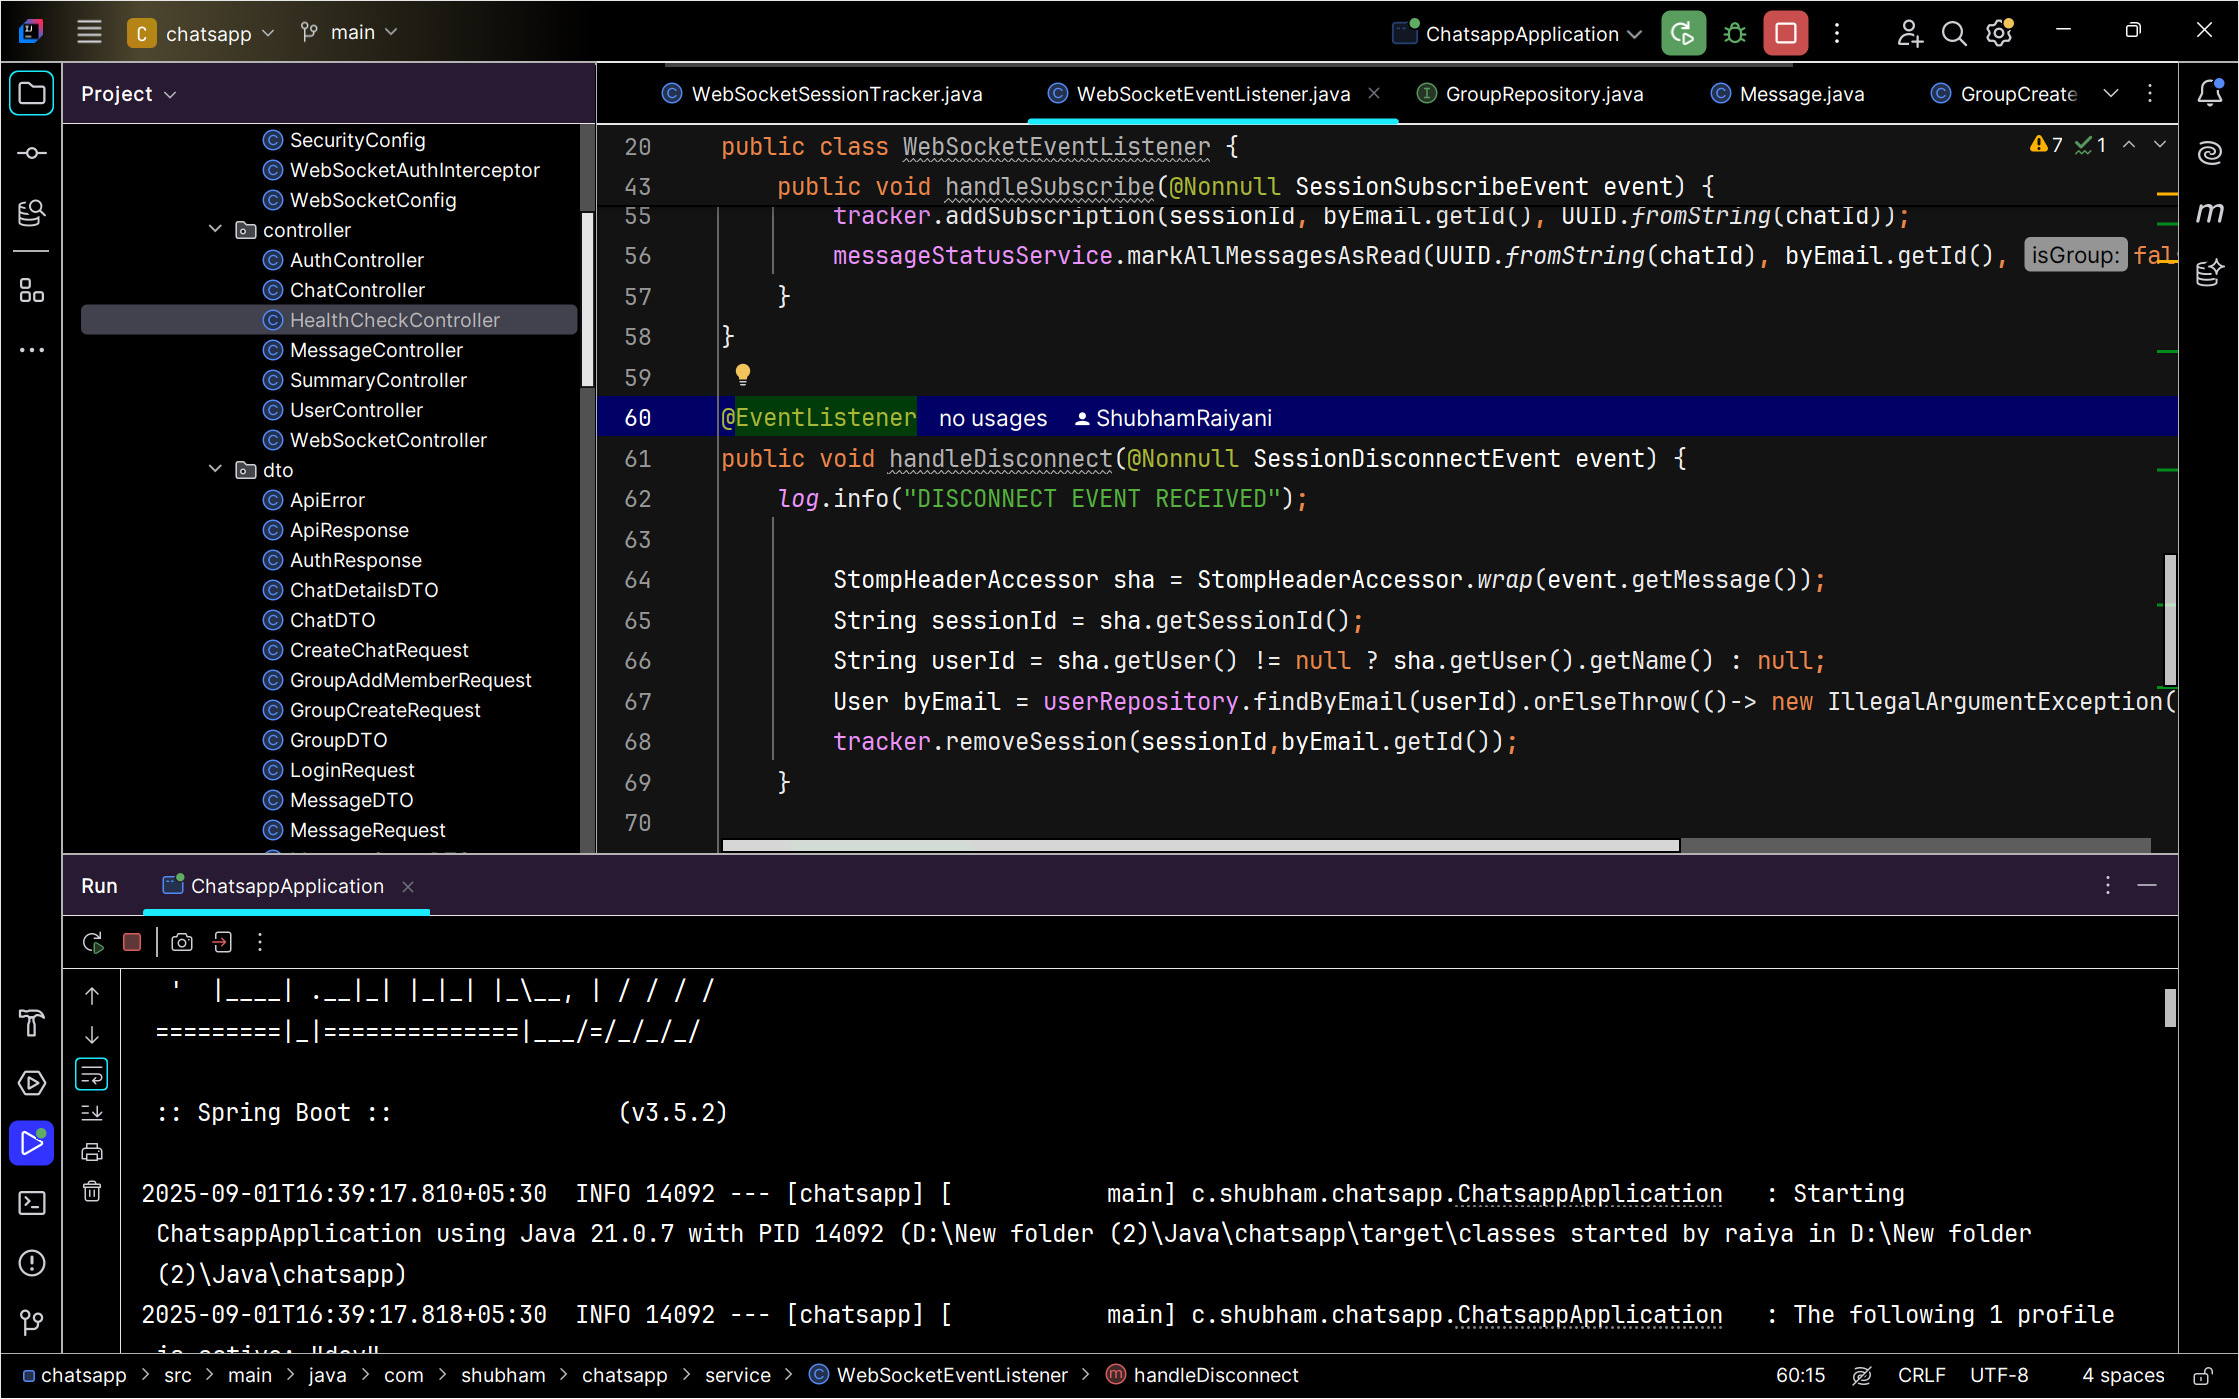This screenshot has width=2239, height=1399.
Task: Go to next highlighted error arrow
Action: coord(2160,145)
